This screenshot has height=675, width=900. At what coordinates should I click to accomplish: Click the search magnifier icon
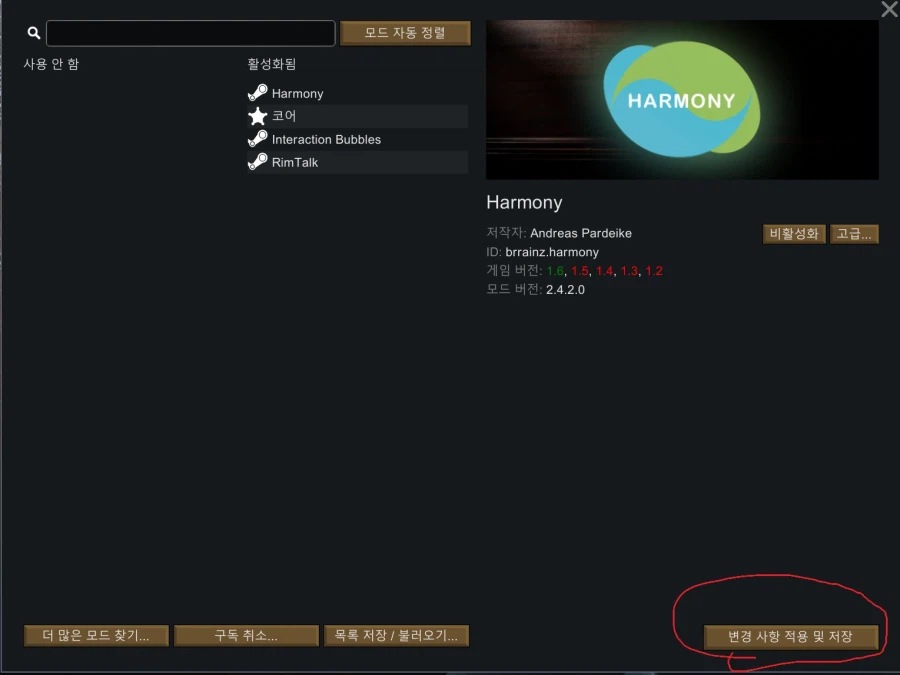(34, 33)
